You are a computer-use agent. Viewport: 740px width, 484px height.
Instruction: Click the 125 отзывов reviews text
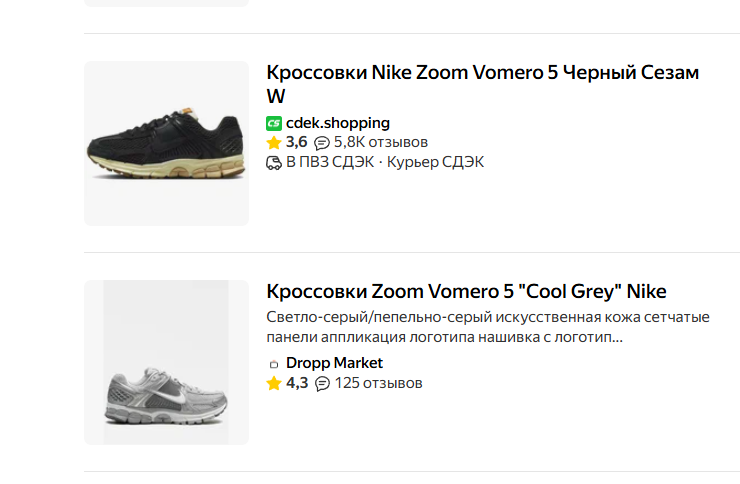pyautogui.click(x=378, y=383)
